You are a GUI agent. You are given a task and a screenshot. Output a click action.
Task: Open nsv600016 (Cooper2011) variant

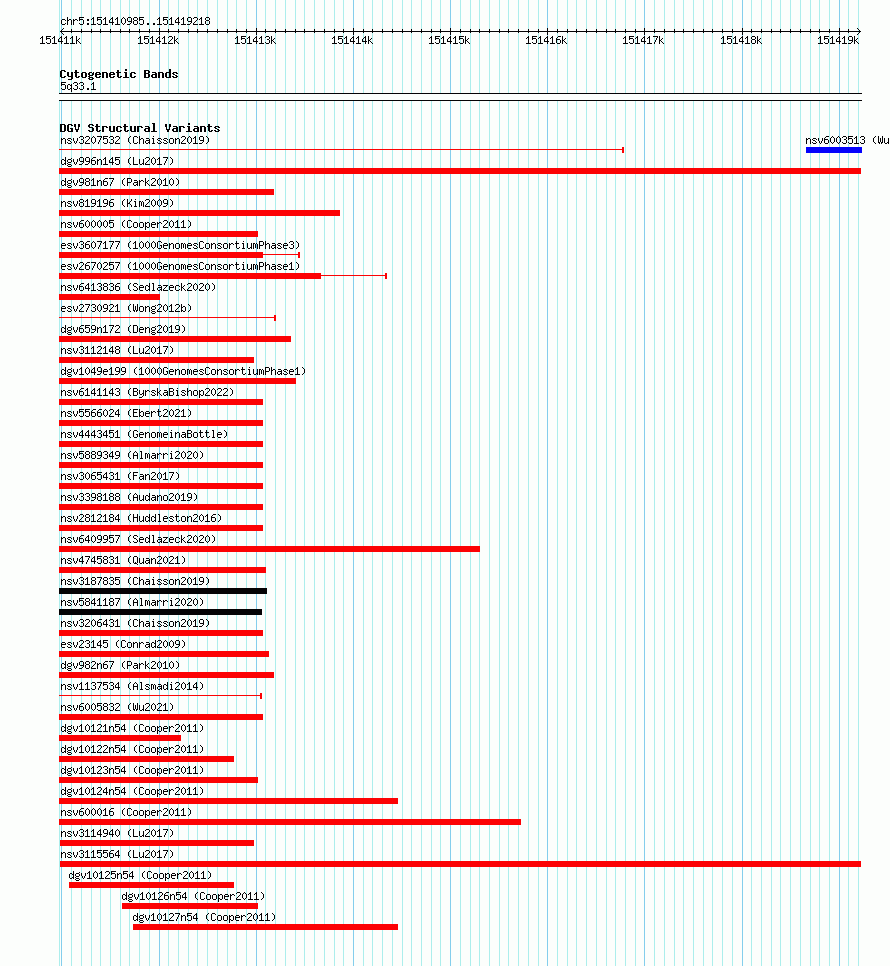coord(126,812)
